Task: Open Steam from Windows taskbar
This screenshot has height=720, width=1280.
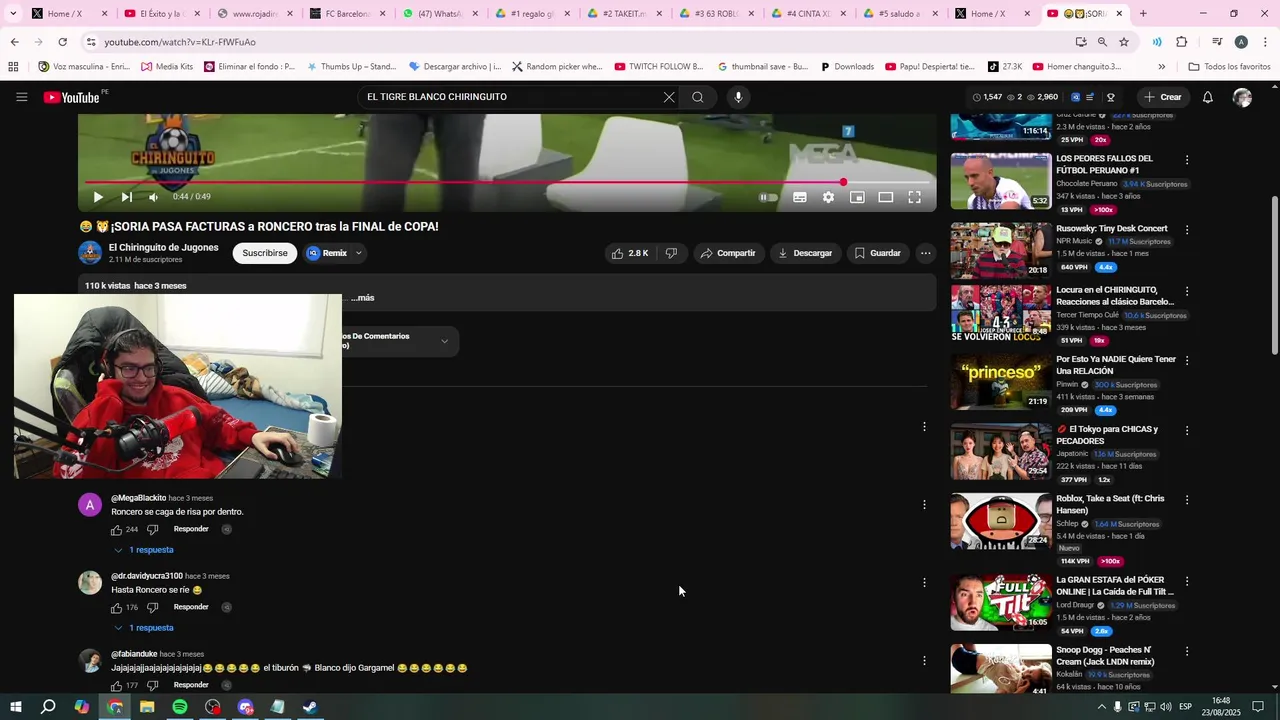Action: click(x=310, y=707)
